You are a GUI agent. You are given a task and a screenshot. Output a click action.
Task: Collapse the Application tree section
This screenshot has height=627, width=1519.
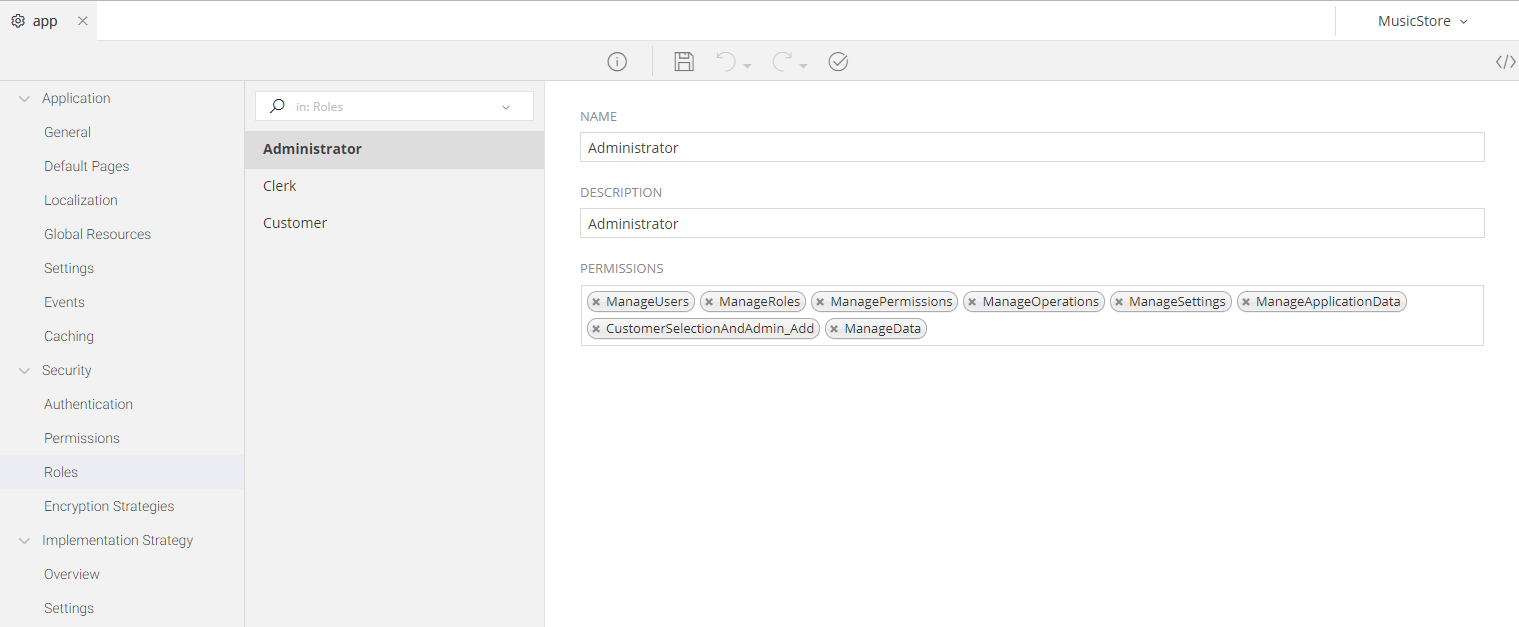click(24, 98)
